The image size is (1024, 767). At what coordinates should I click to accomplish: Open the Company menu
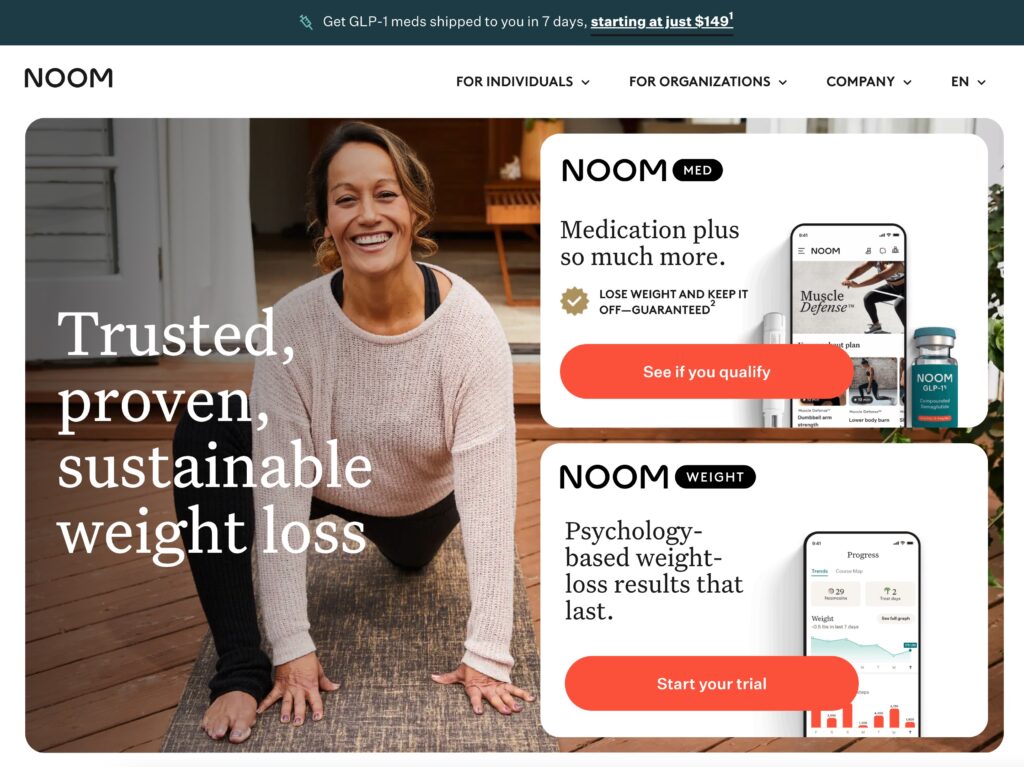[x=869, y=82]
